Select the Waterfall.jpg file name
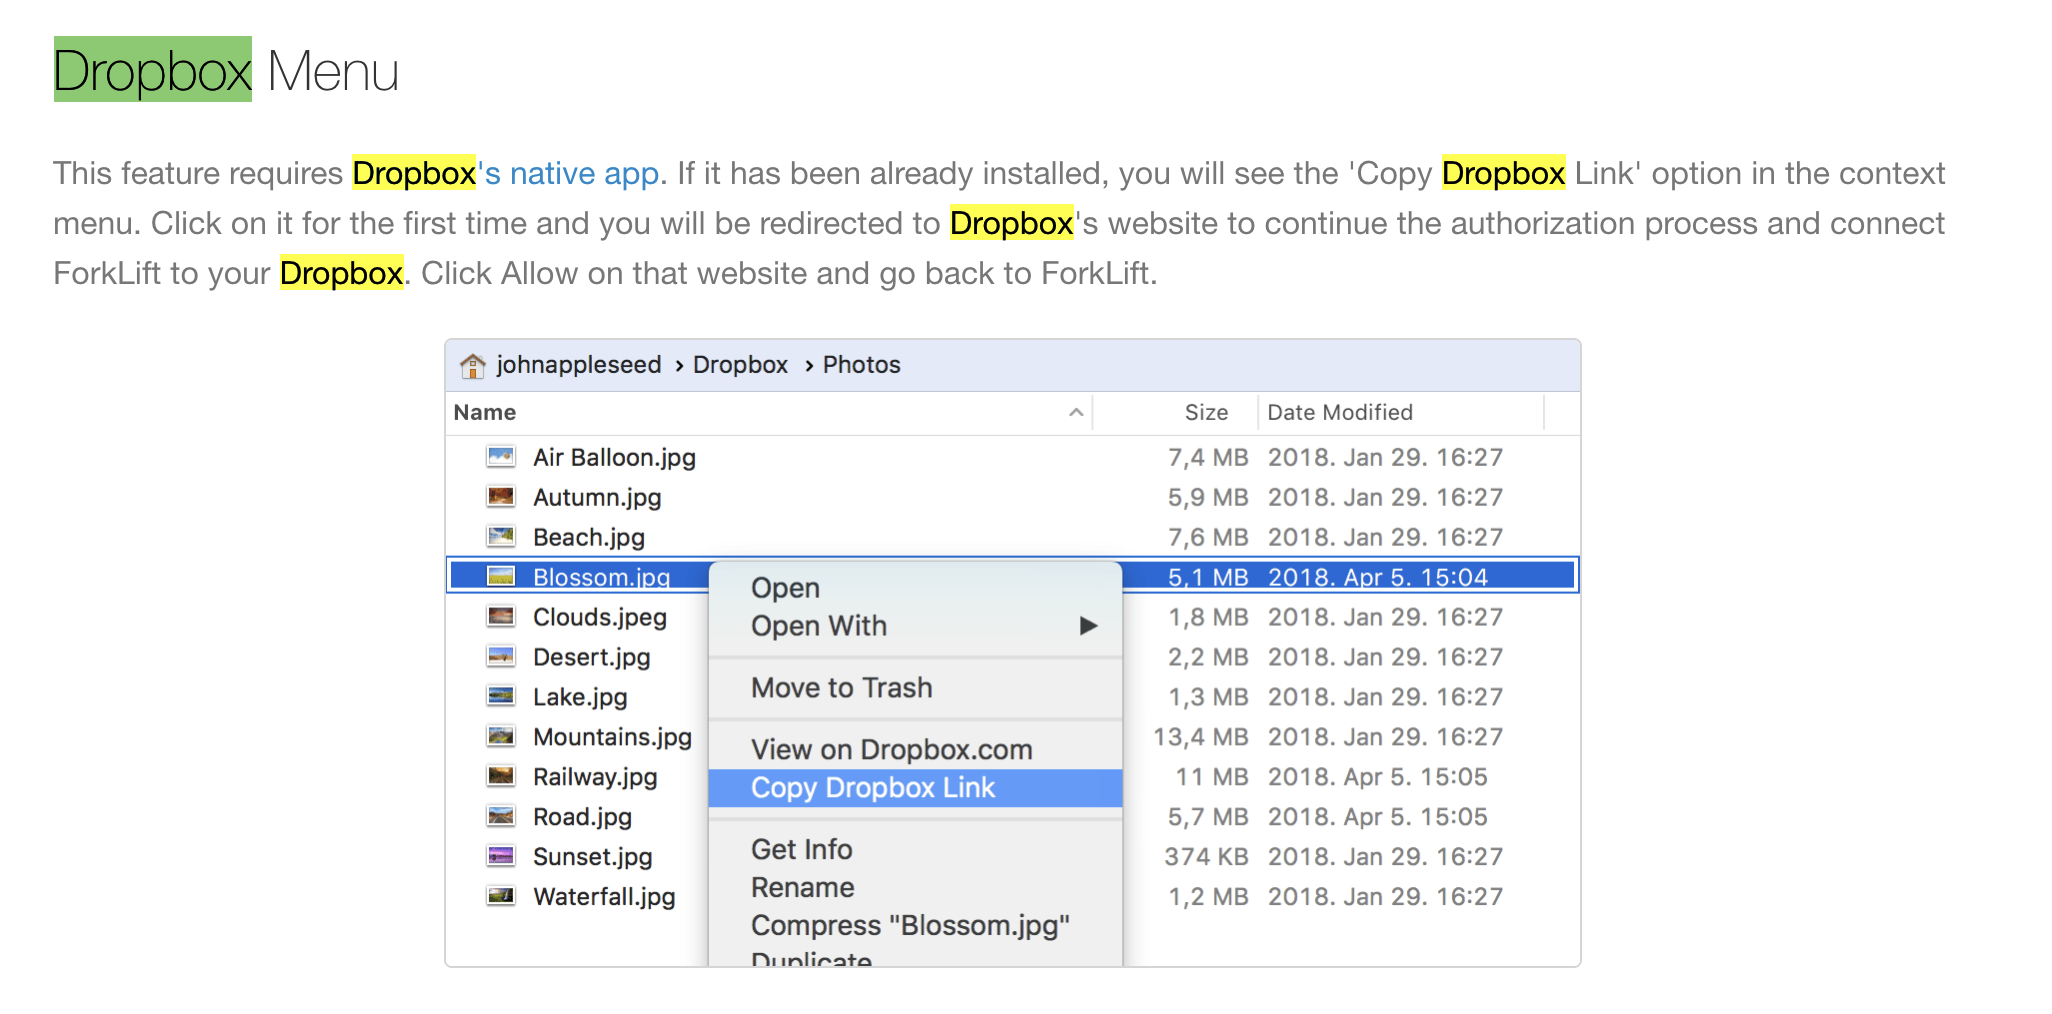Viewport: 2052px width, 1014px height. click(604, 898)
